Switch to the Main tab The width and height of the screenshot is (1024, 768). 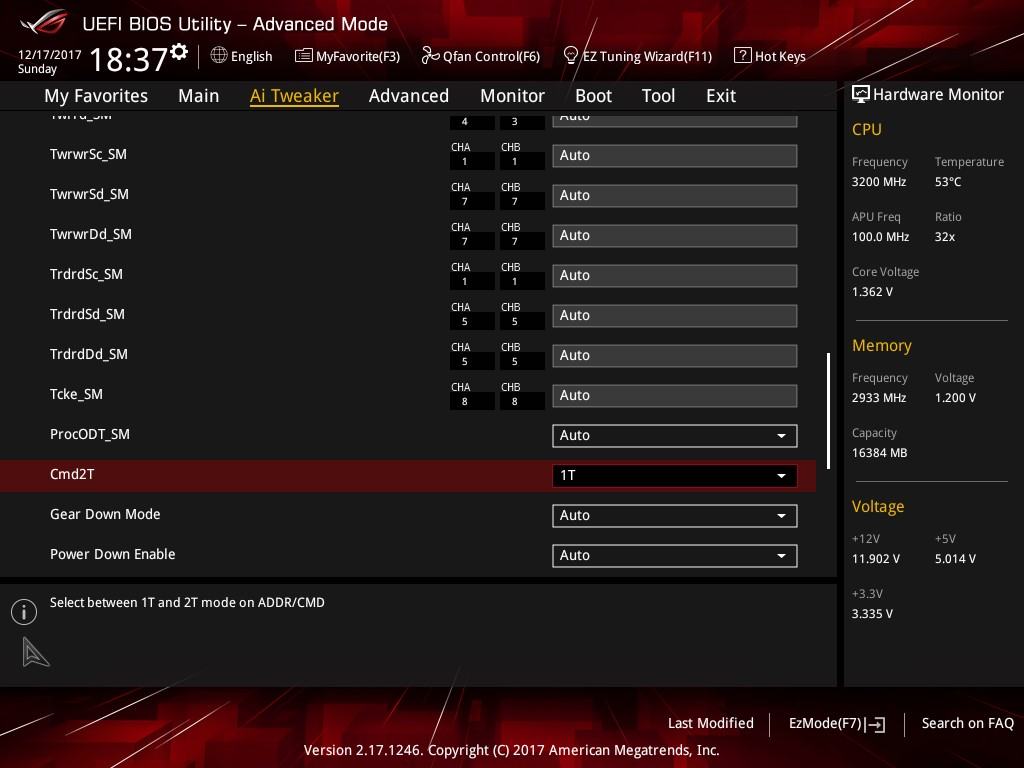199,96
